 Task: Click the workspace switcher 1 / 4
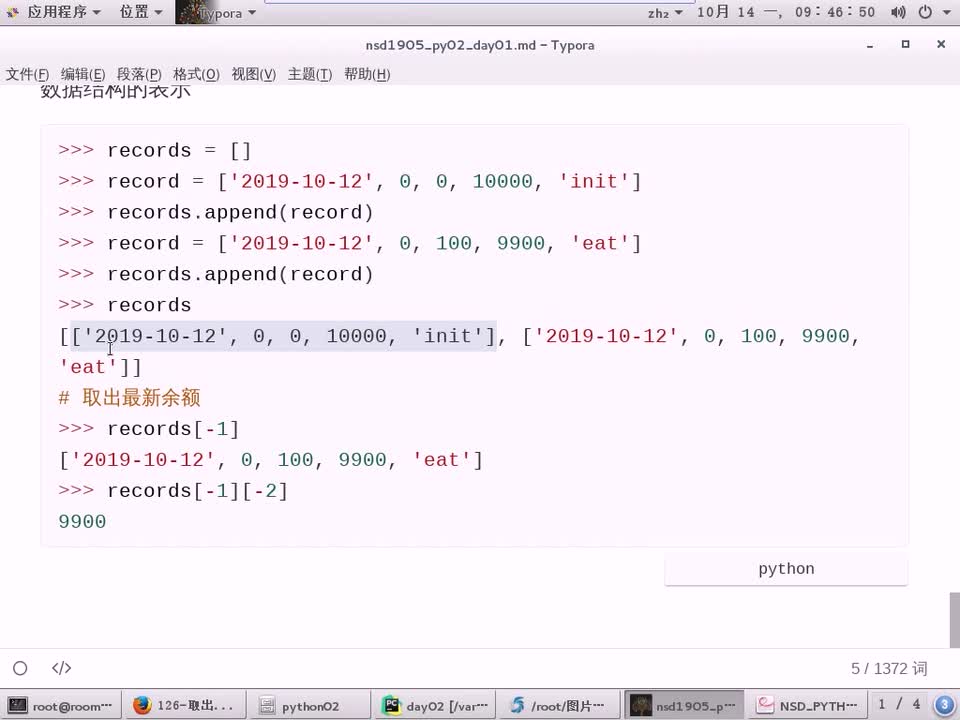click(899, 705)
